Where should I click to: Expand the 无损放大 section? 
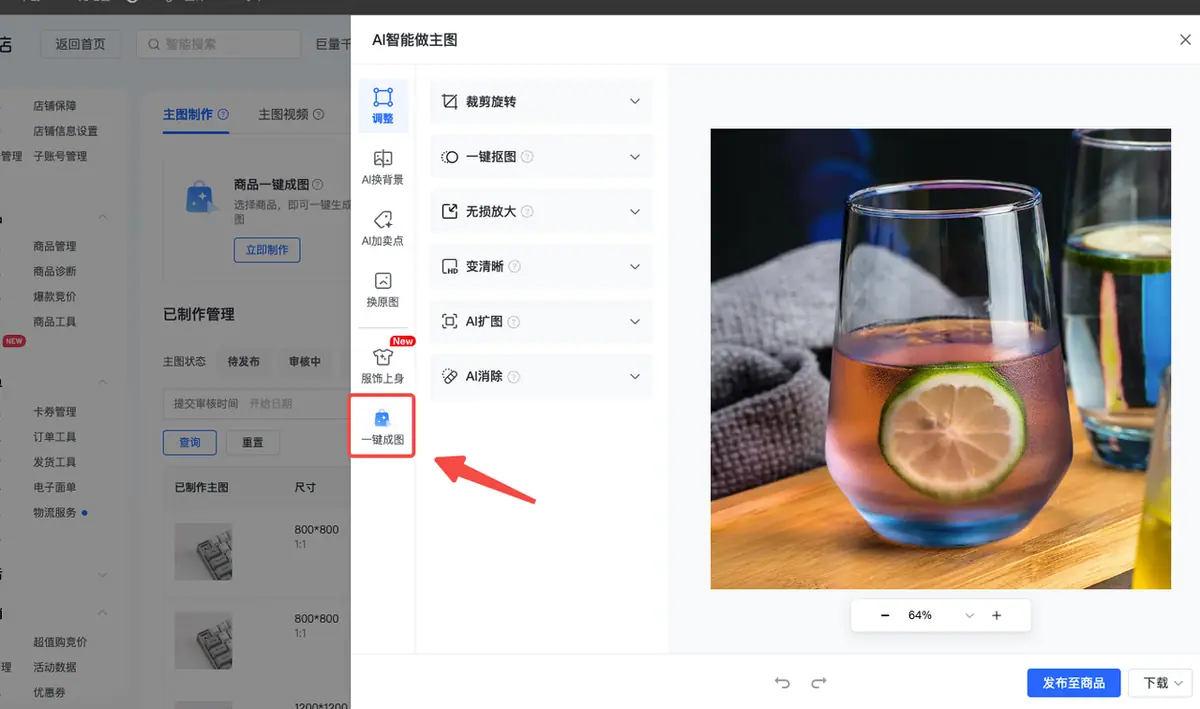(634, 212)
